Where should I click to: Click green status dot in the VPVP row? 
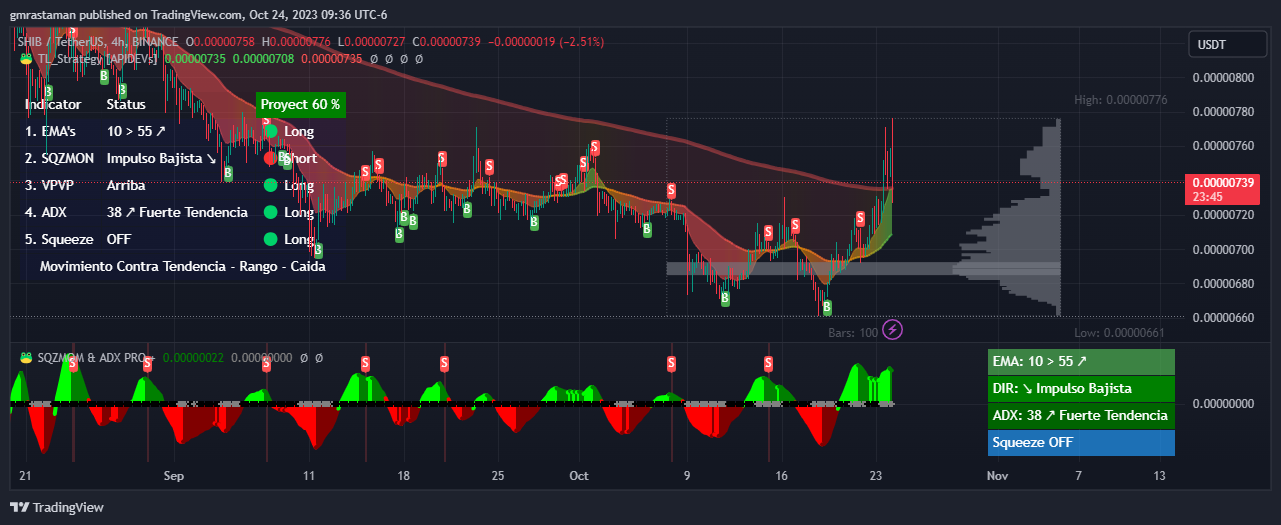tap(271, 185)
